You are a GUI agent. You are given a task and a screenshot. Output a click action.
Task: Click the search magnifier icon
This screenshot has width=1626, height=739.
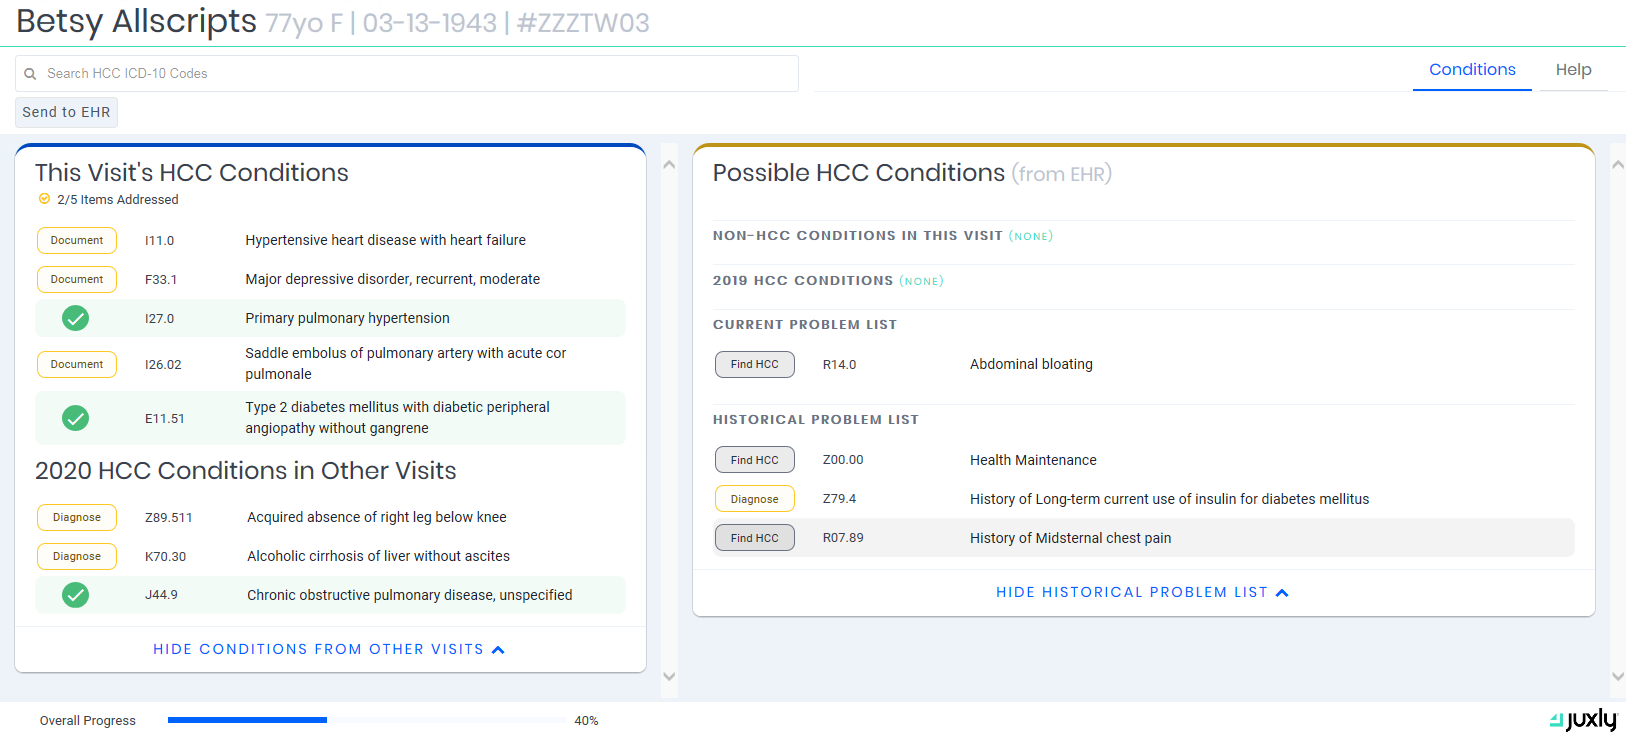pyautogui.click(x=30, y=74)
